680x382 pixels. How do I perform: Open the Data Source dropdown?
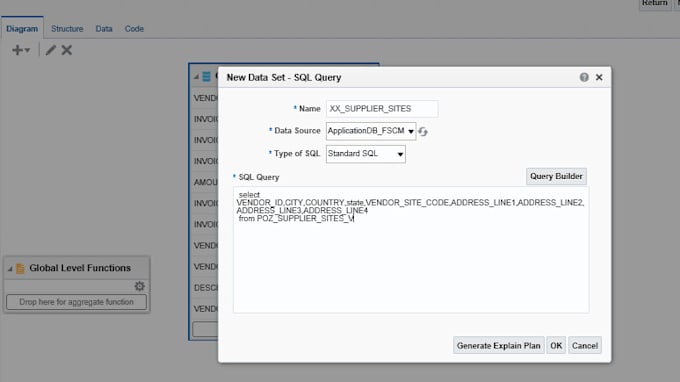[371, 131]
